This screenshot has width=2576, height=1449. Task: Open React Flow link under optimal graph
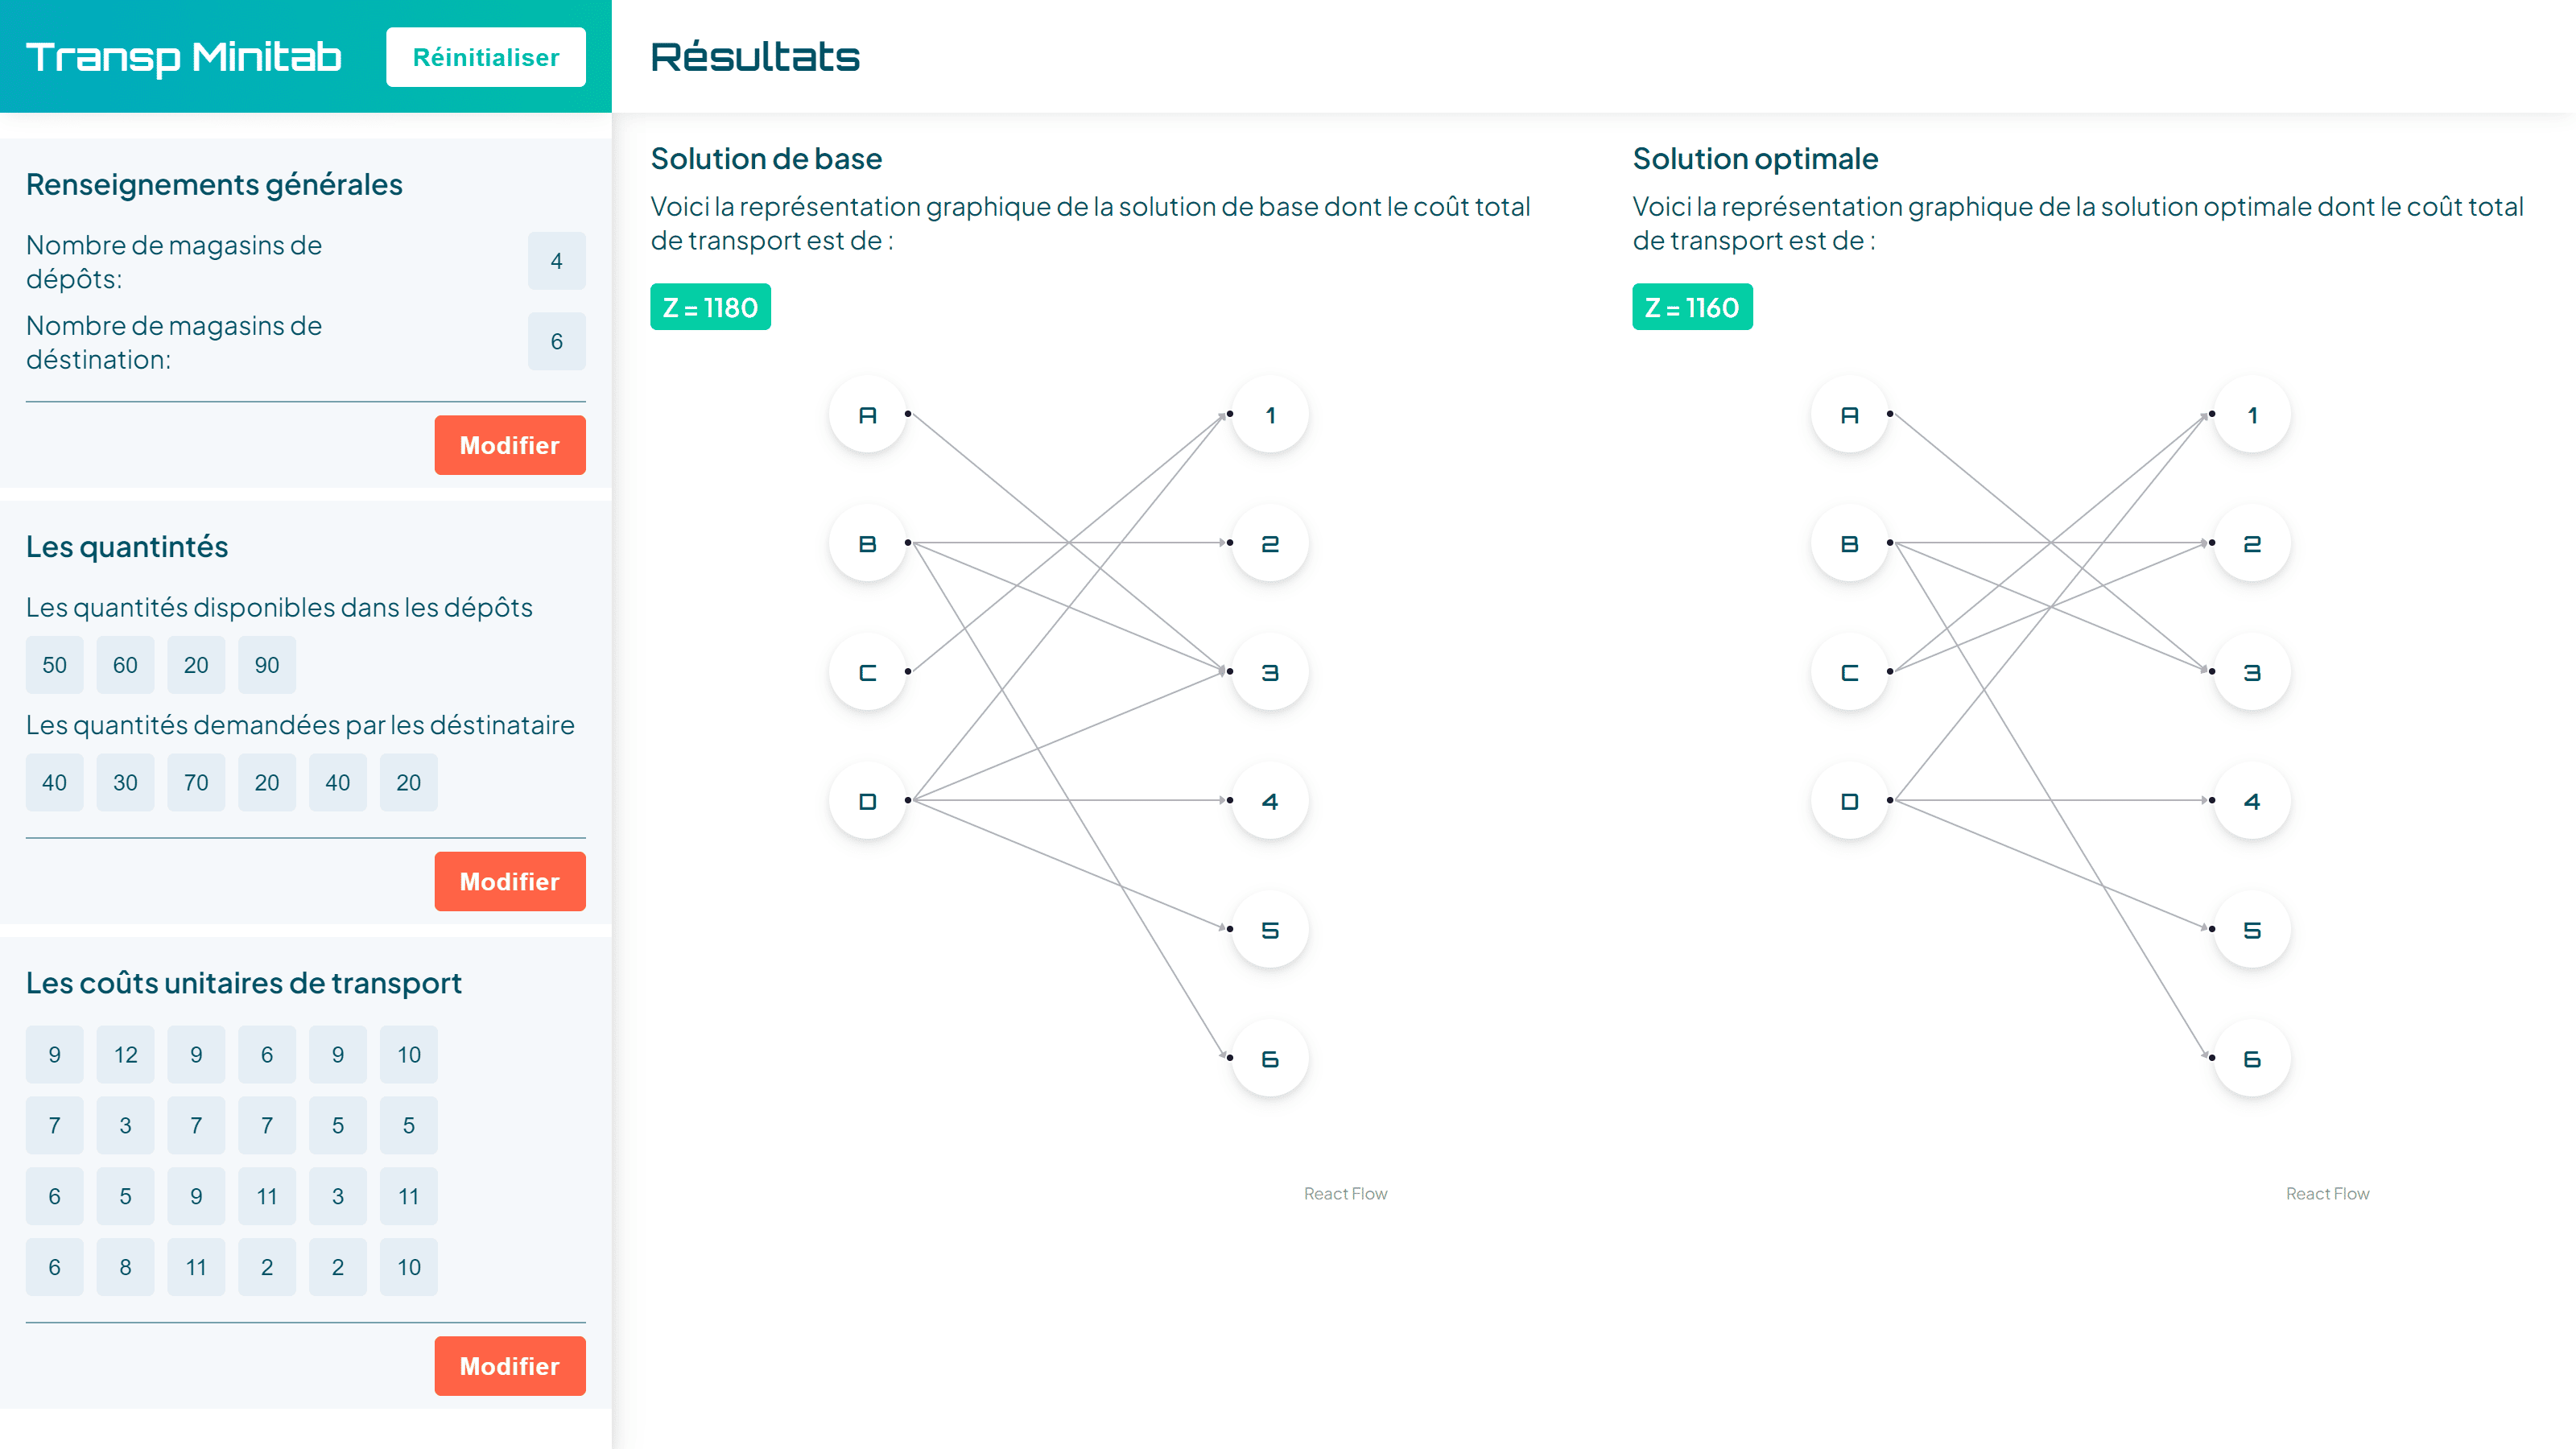click(2327, 1193)
